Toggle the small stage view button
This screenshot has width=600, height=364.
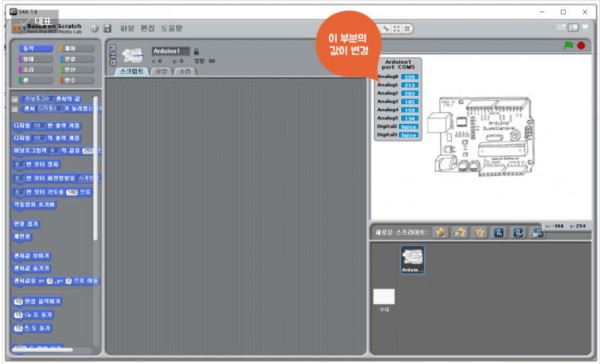coord(561,28)
